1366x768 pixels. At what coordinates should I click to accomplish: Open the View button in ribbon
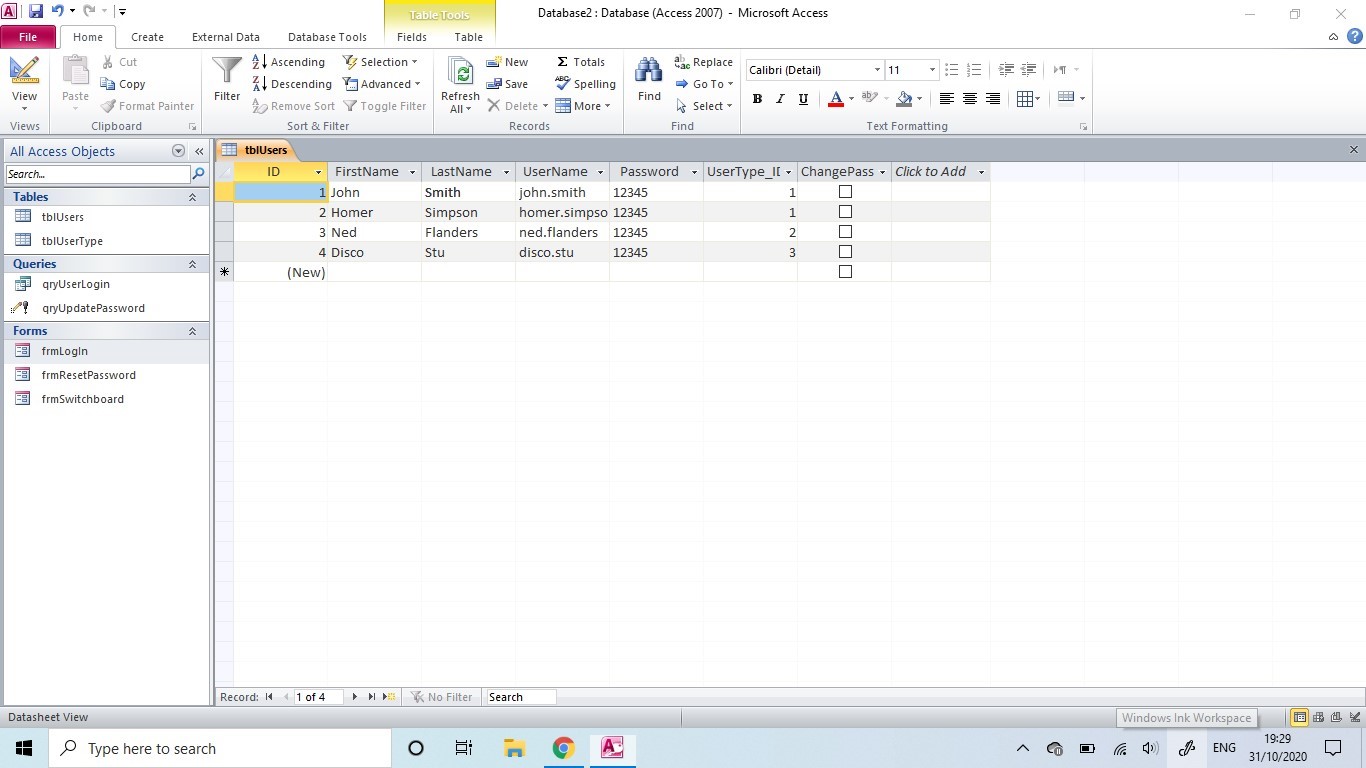24,82
